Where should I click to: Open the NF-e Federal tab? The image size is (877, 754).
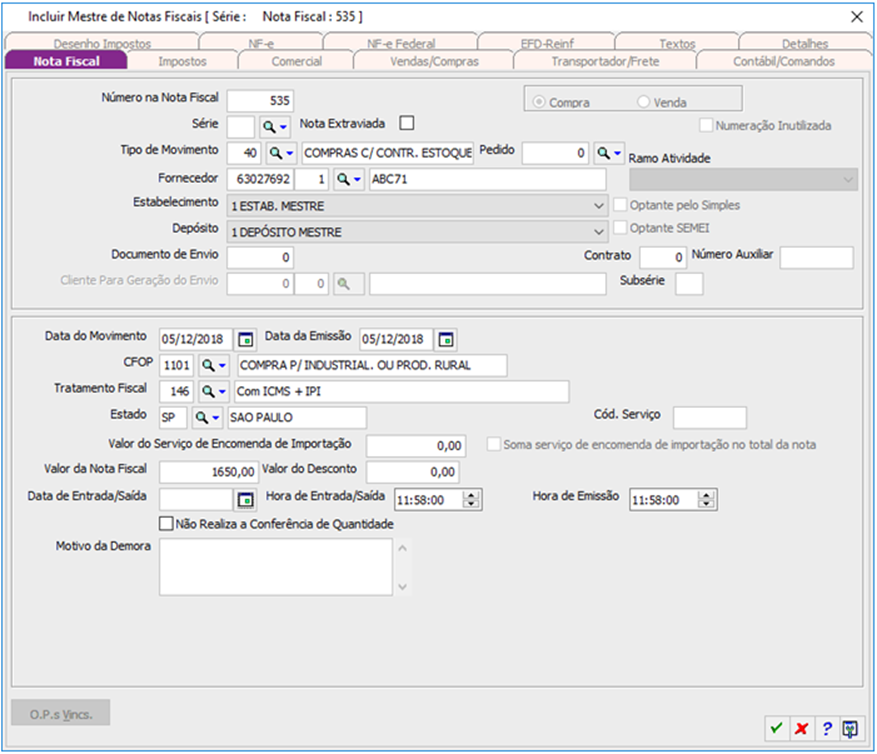pyautogui.click(x=400, y=43)
